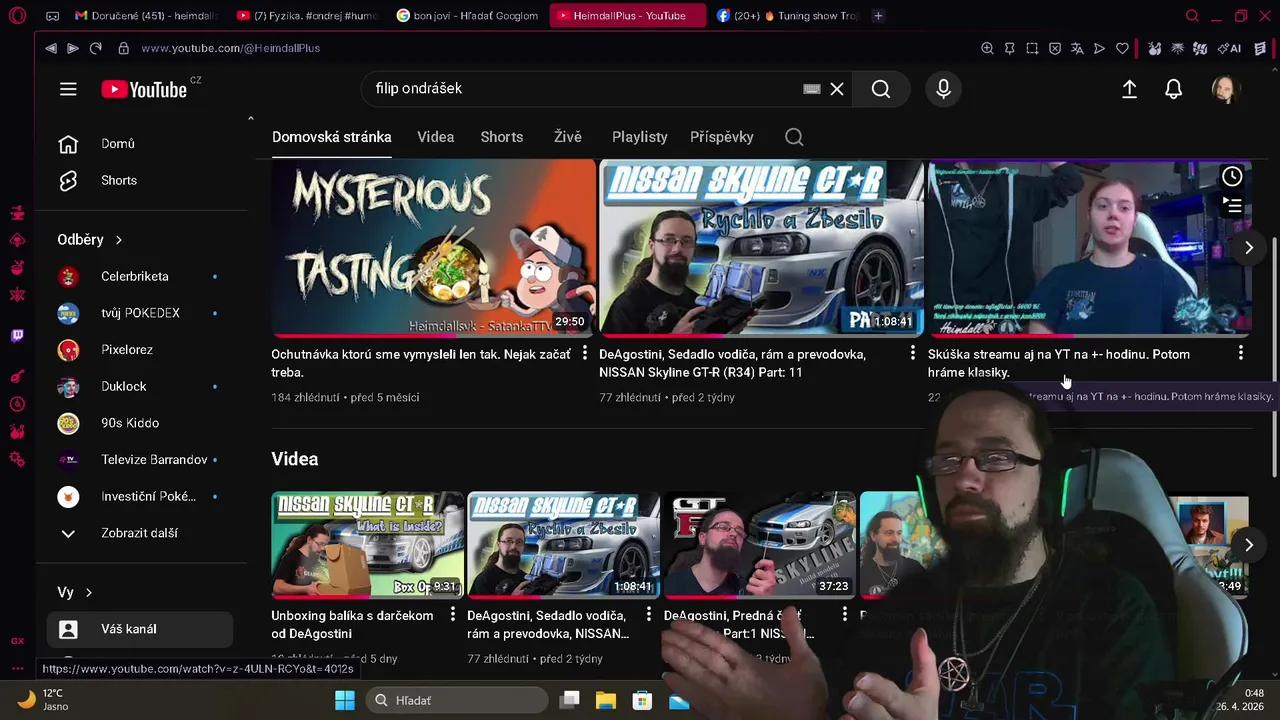Switch to the Tuning show Facebook tab
The width and height of the screenshot is (1280, 720).
coord(787,16)
